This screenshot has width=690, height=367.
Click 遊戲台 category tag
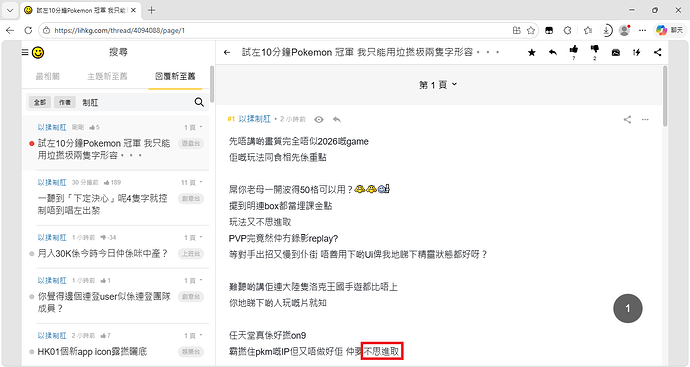point(191,143)
